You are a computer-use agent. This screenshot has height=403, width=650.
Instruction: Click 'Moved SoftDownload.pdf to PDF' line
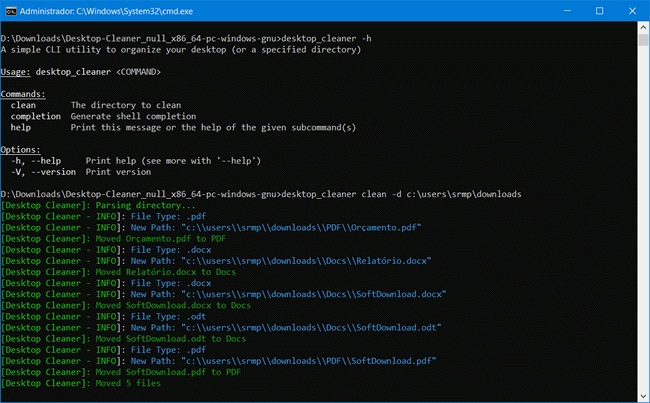pyautogui.click(x=121, y=372)
